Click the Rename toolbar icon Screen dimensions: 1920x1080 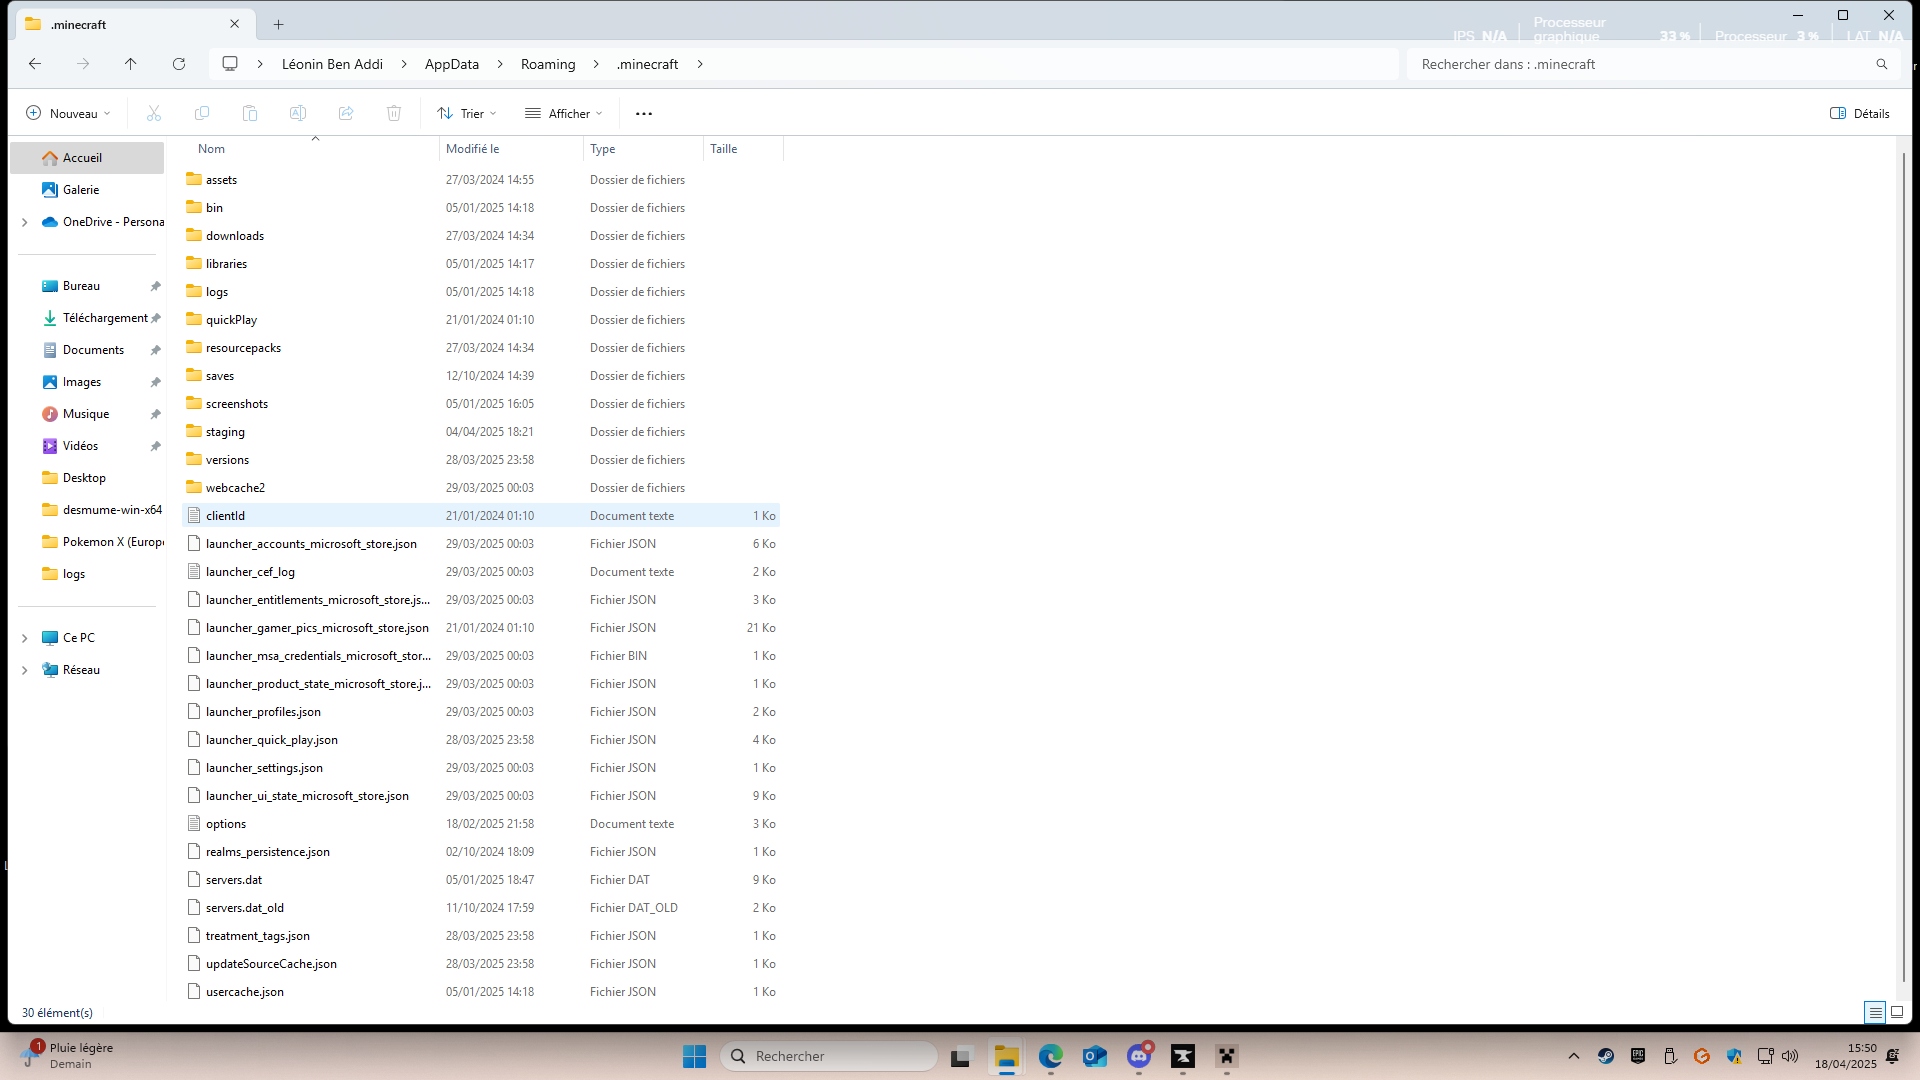(298, 114)
